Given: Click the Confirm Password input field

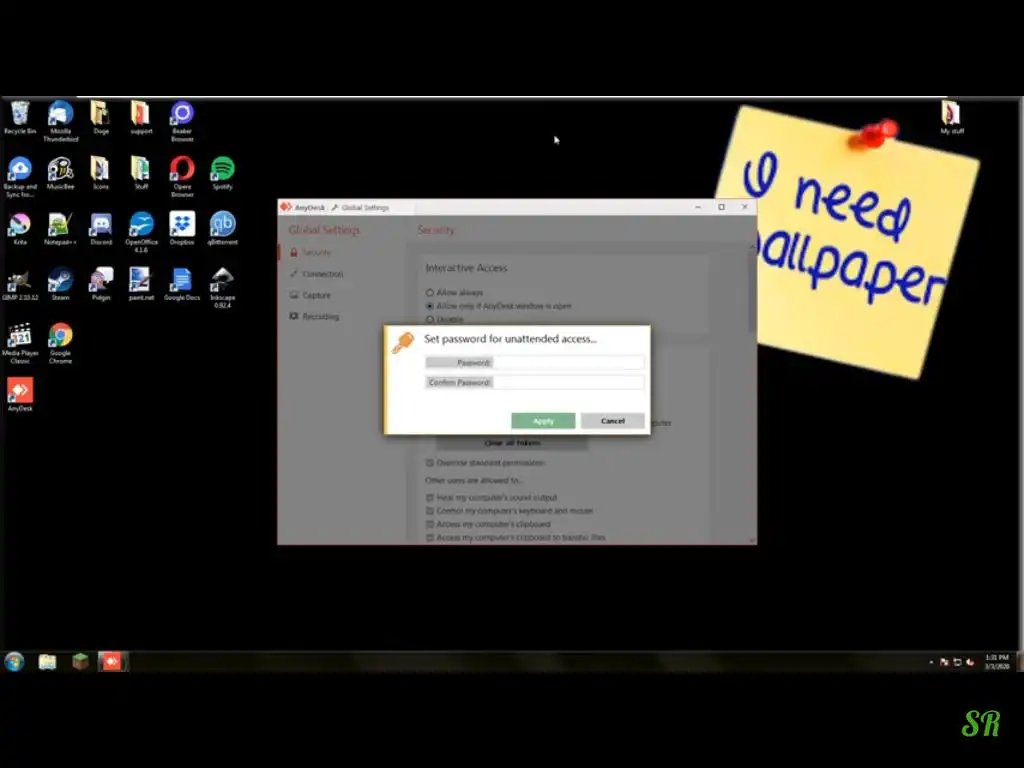Looking at the screenshot, I should coord(568,382).
